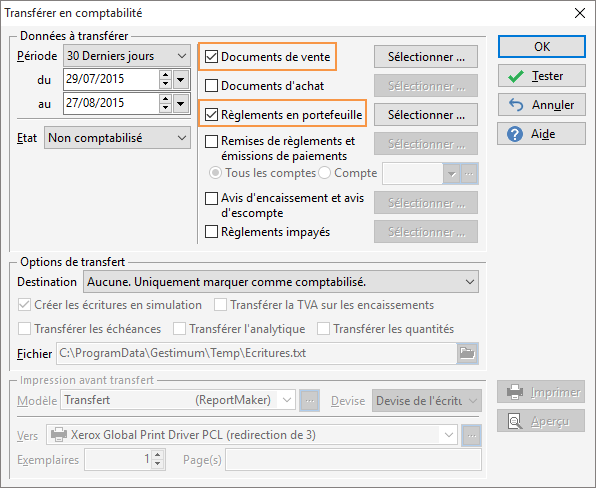Expand the Période dropdown showing 30 Derniers jours

point(127,56)
